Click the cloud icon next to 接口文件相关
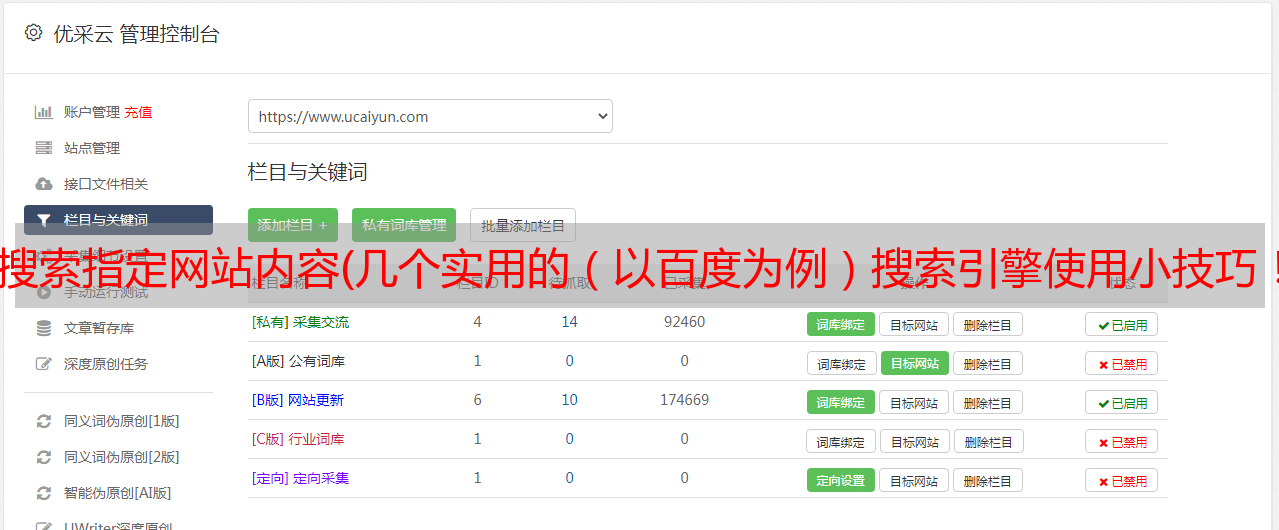The image size is (1279, 530). [44, 184]
